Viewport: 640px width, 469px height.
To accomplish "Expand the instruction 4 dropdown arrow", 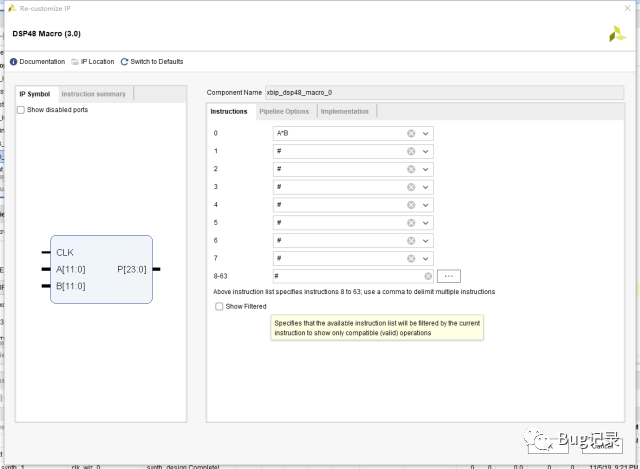I will tap(425, 205).
